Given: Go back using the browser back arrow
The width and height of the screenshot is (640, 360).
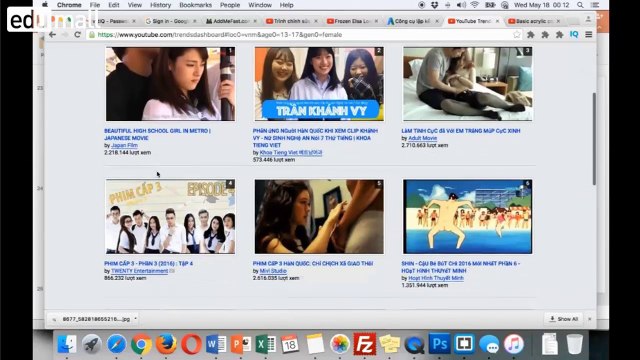Looking at the screenshot, I should point(52,35).
